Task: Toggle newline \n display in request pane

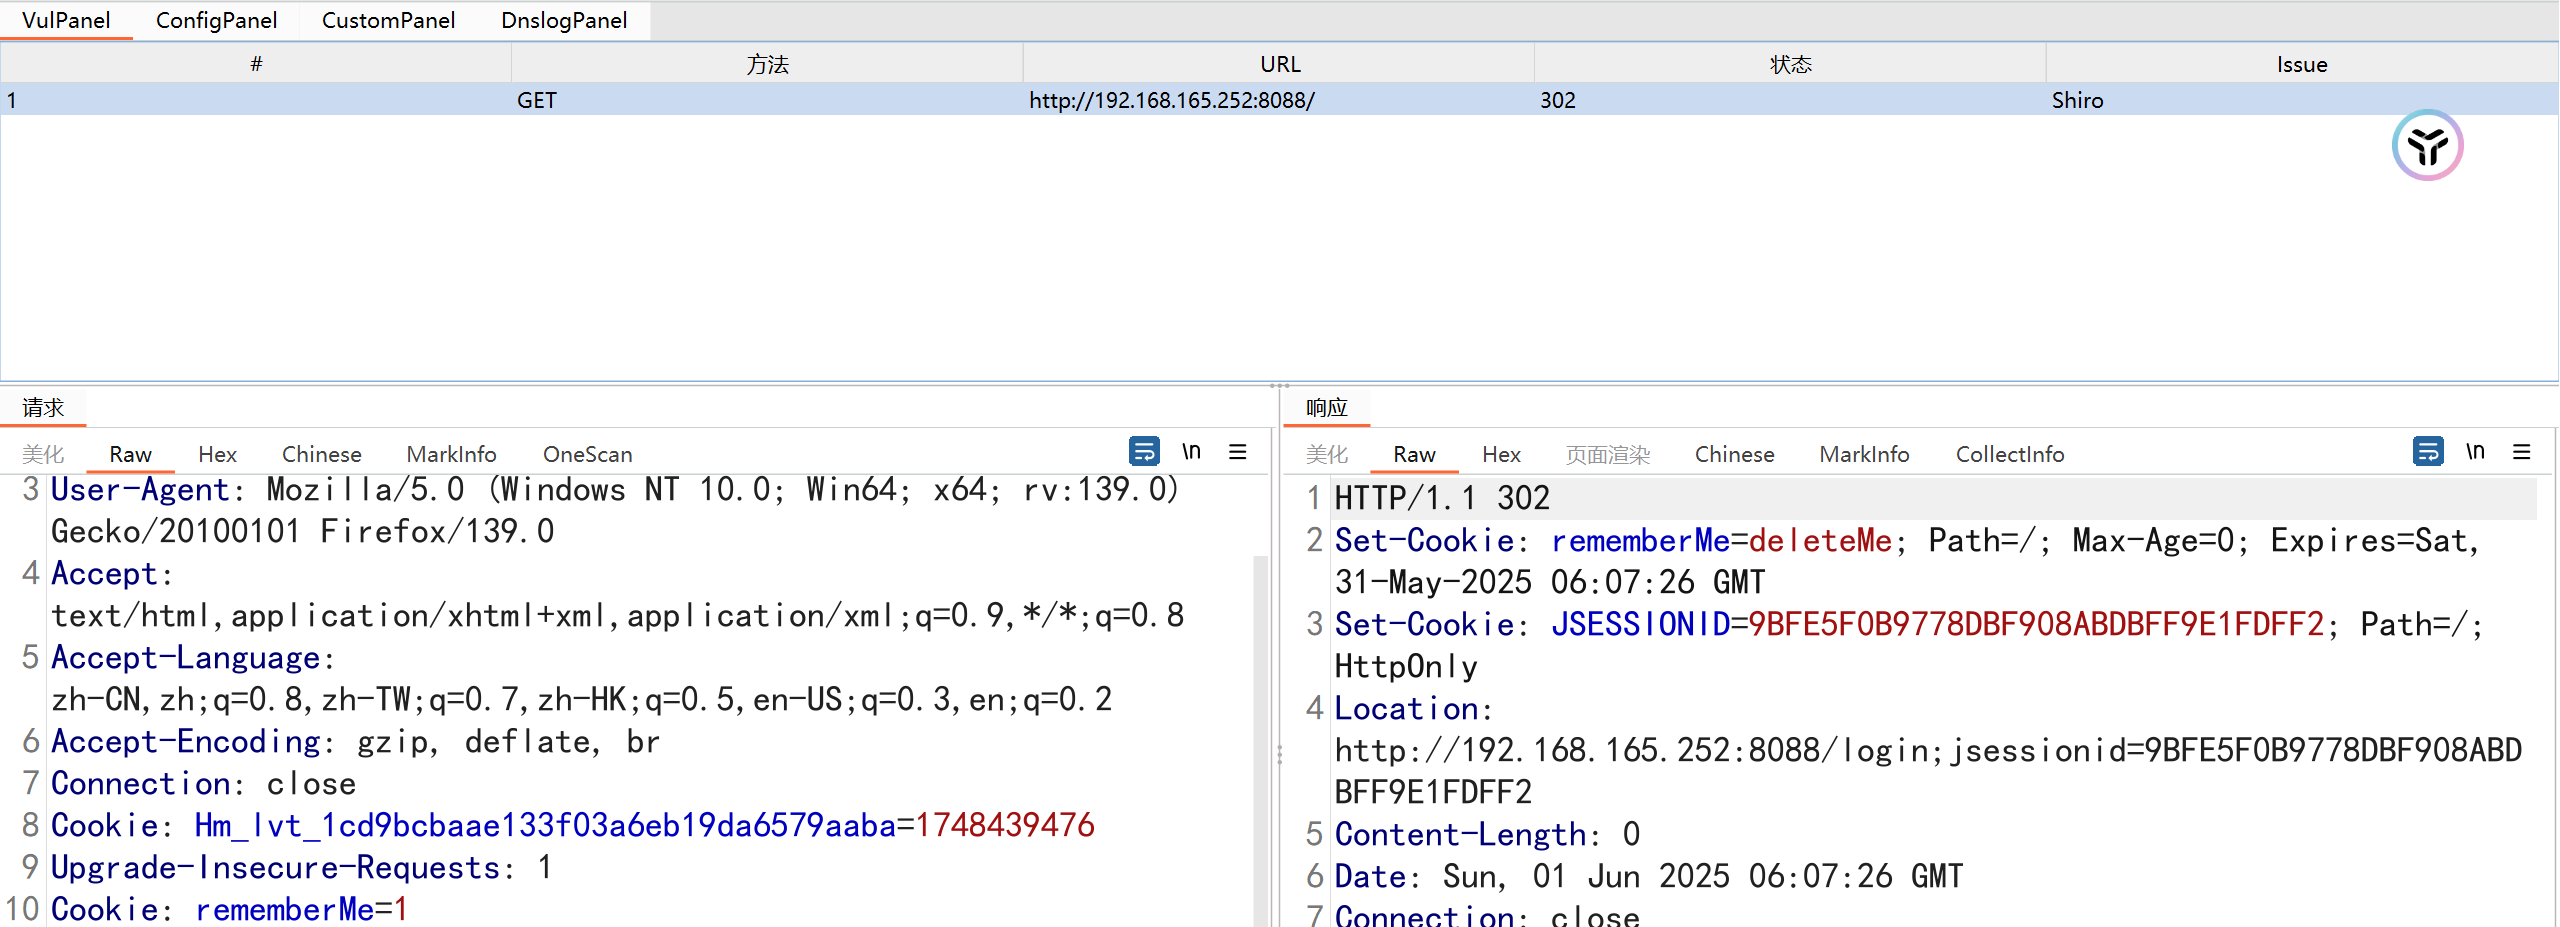Action: [x=1191, y=452]
